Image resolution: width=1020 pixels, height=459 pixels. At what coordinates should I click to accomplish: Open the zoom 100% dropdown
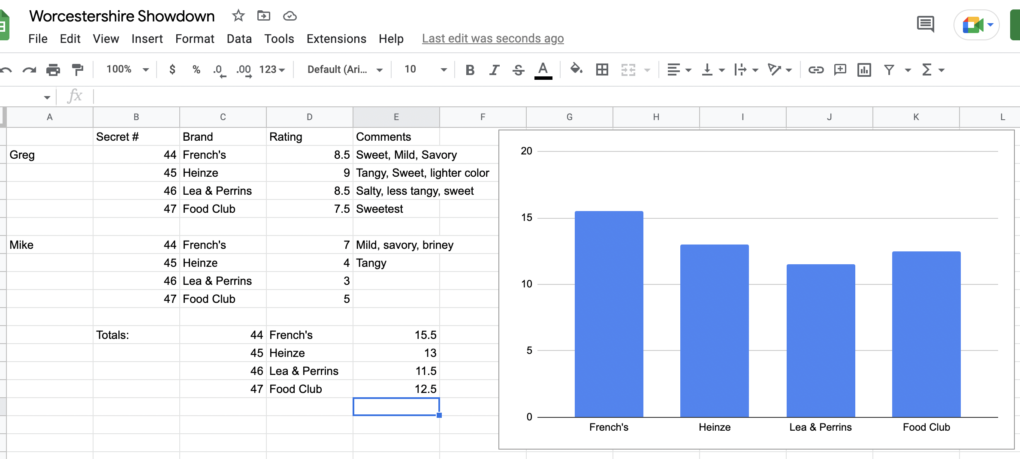[x=128, y=69]
